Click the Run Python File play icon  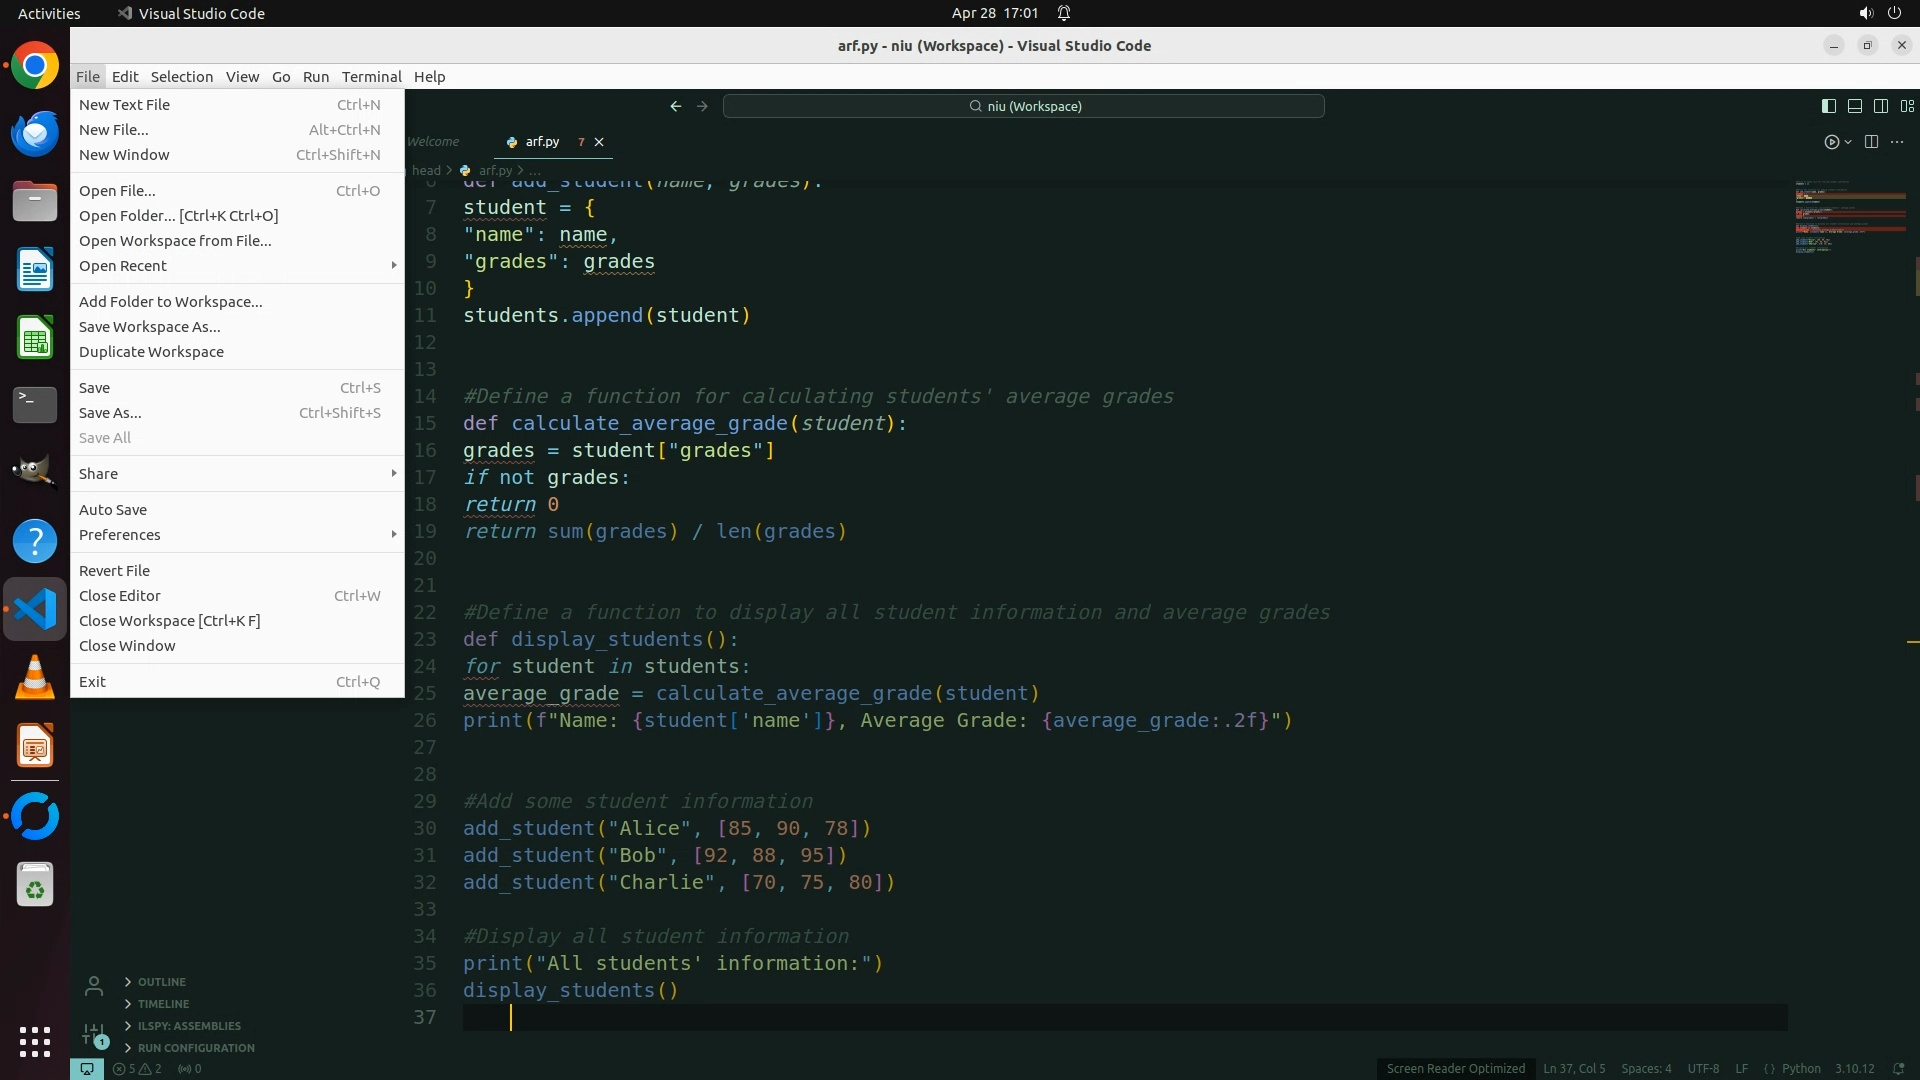click(x=1831, y=142)
